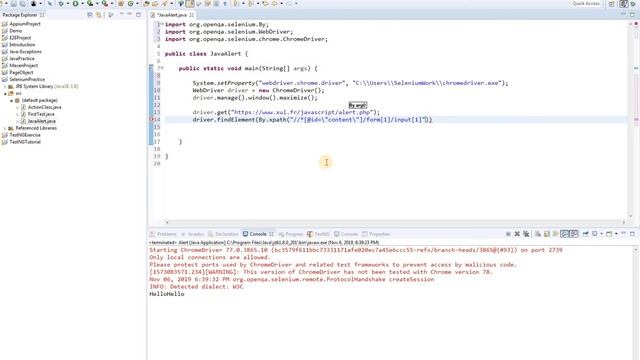Switch to the Progress tab

291,234
